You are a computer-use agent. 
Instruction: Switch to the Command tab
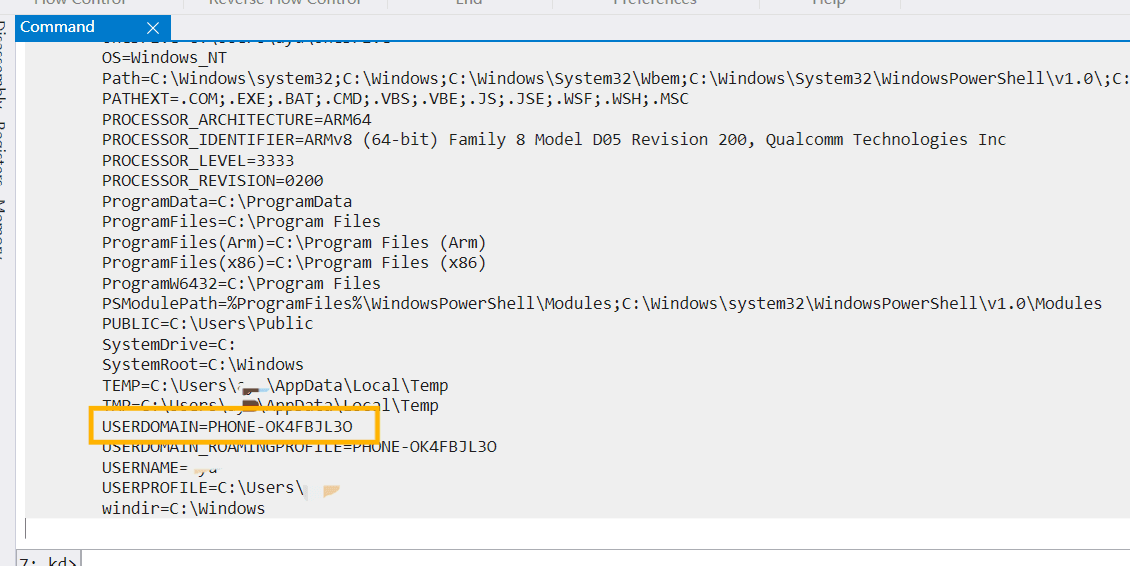tap(58, 27)
